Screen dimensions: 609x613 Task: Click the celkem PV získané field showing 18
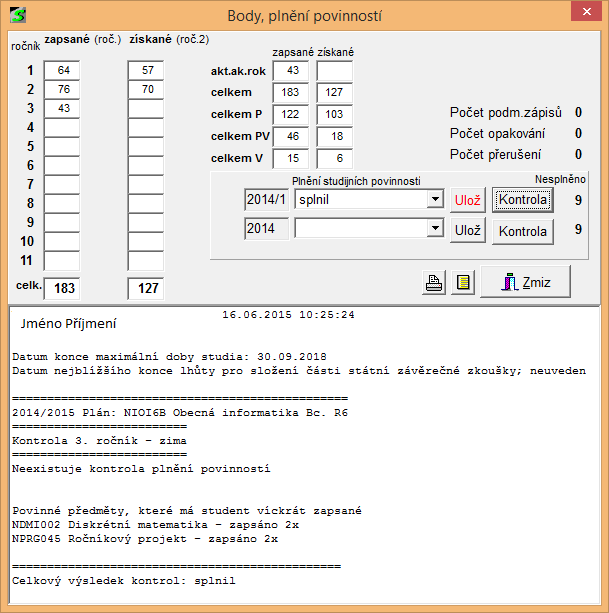point(334,137)
